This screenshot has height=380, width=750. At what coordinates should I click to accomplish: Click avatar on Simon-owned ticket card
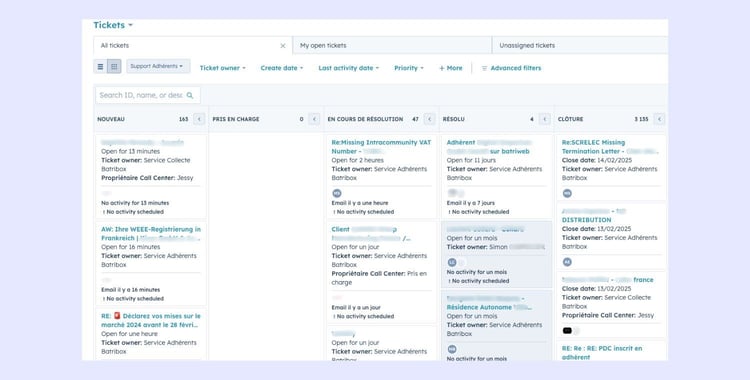[x=452, y=262]
